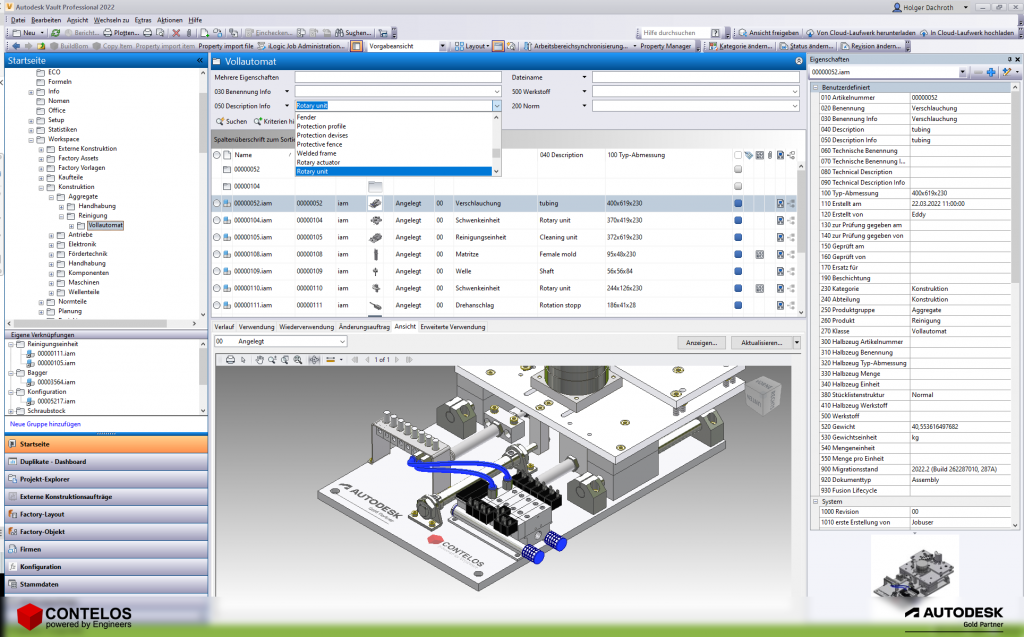Screen dimensions: 1024x637
Task: Open the Layout menu button
Action: click(472, 46)
